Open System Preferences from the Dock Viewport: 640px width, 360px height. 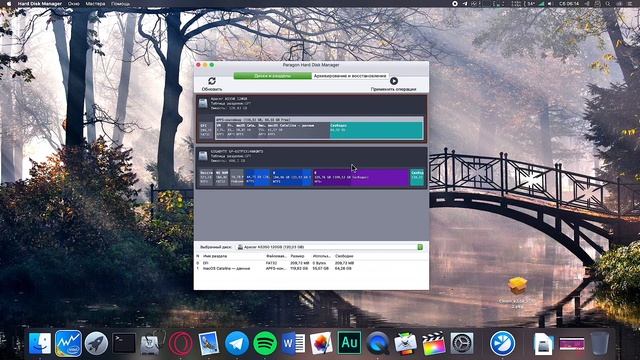pos(462,343)
